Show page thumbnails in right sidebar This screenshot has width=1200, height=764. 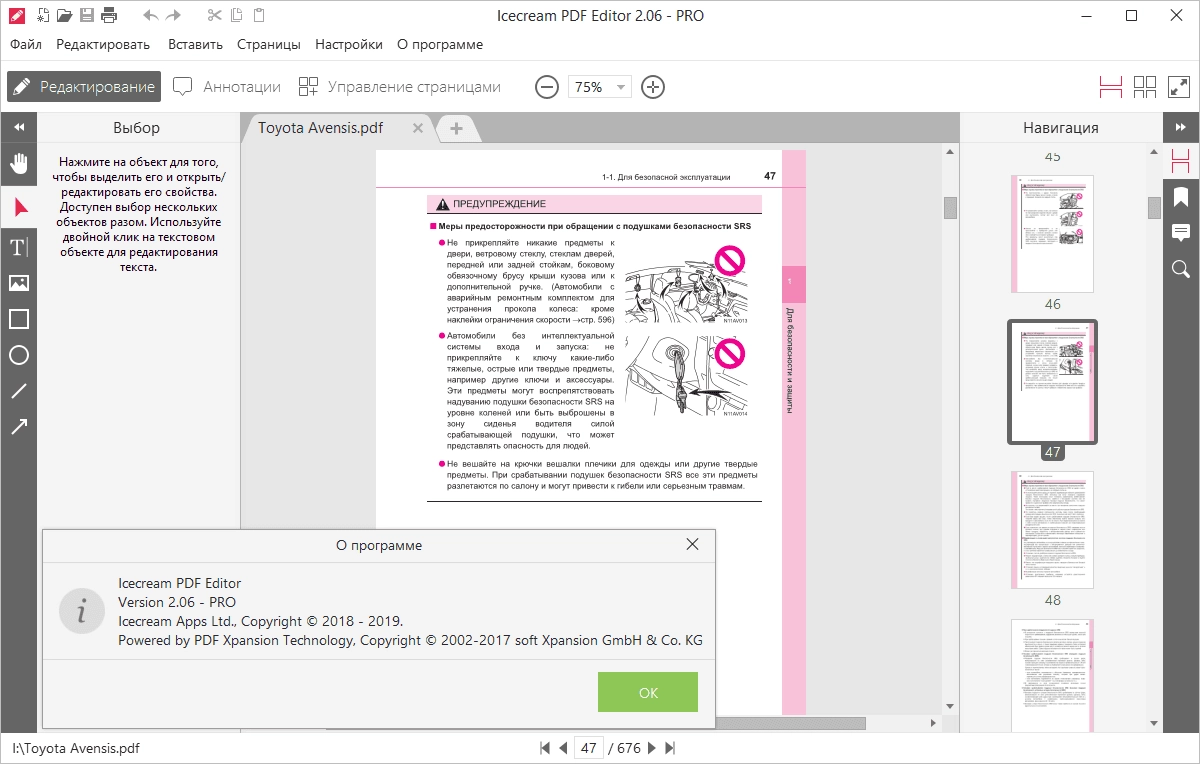click(x=1181, y=161)
